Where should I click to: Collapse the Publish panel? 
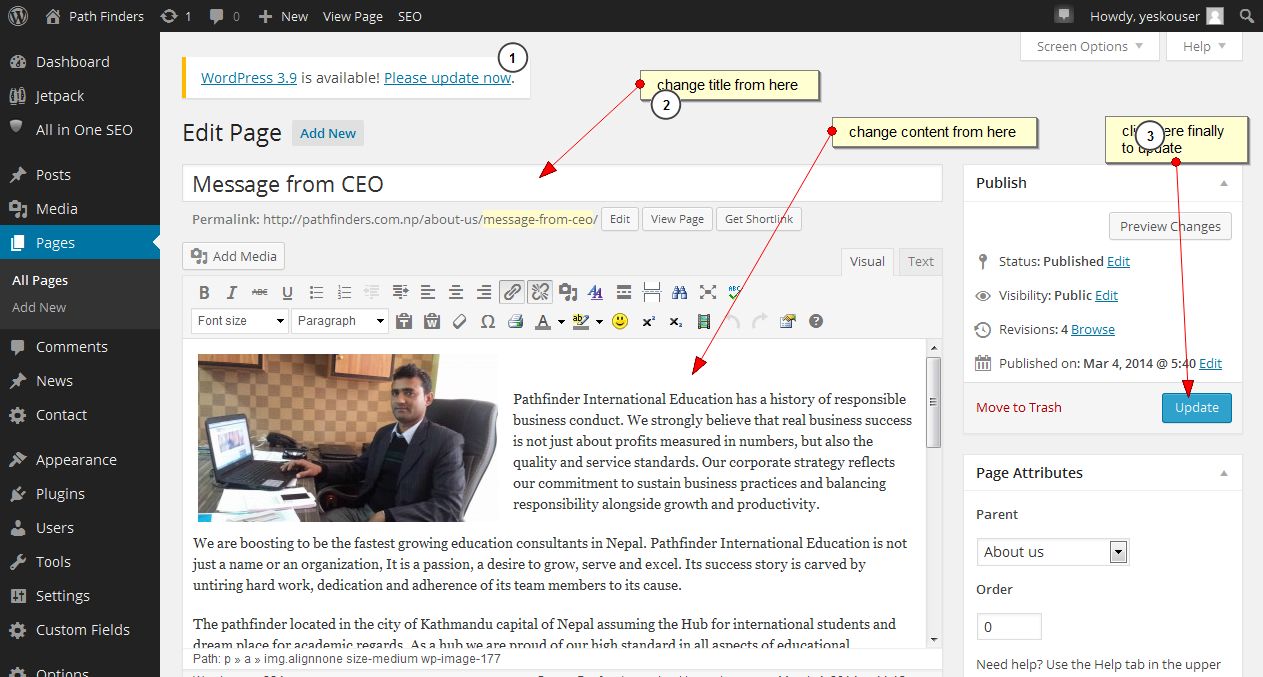coord(1224,183)
